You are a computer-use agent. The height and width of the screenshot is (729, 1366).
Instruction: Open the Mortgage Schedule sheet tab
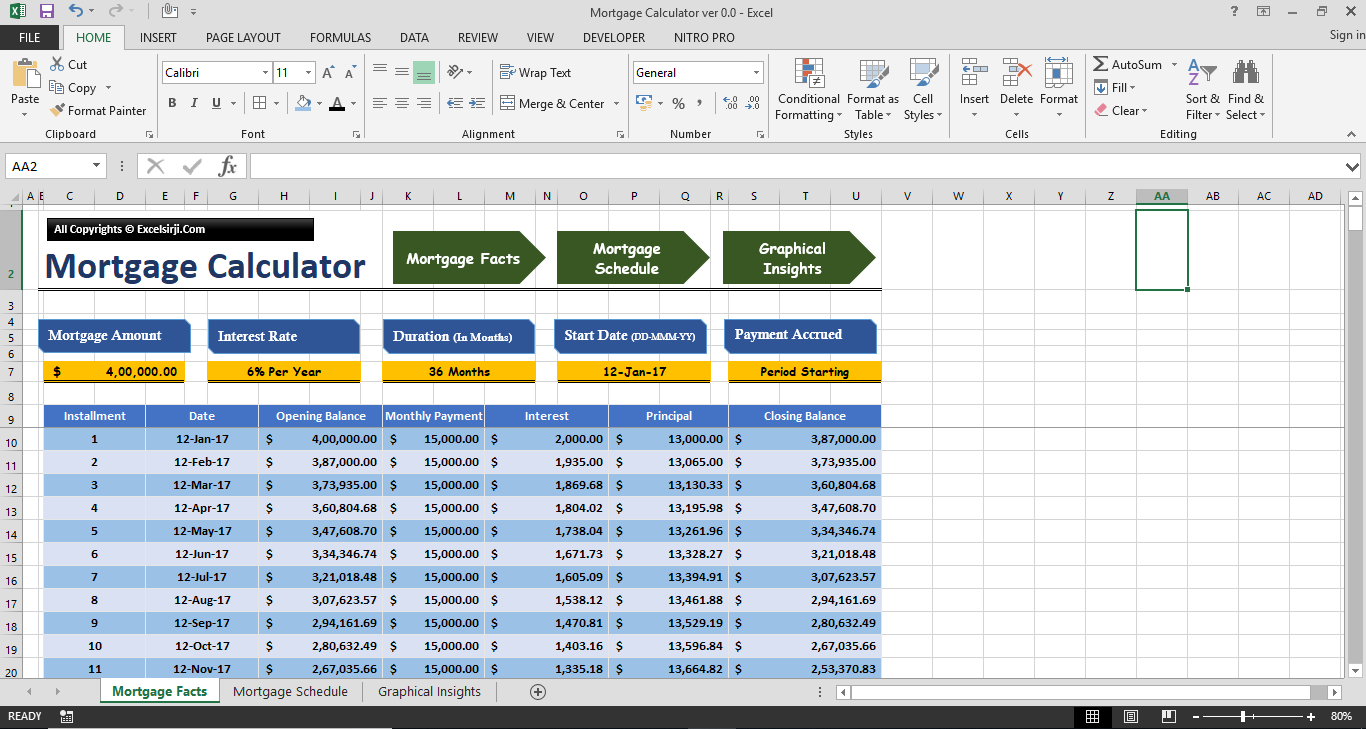(290, 691)
